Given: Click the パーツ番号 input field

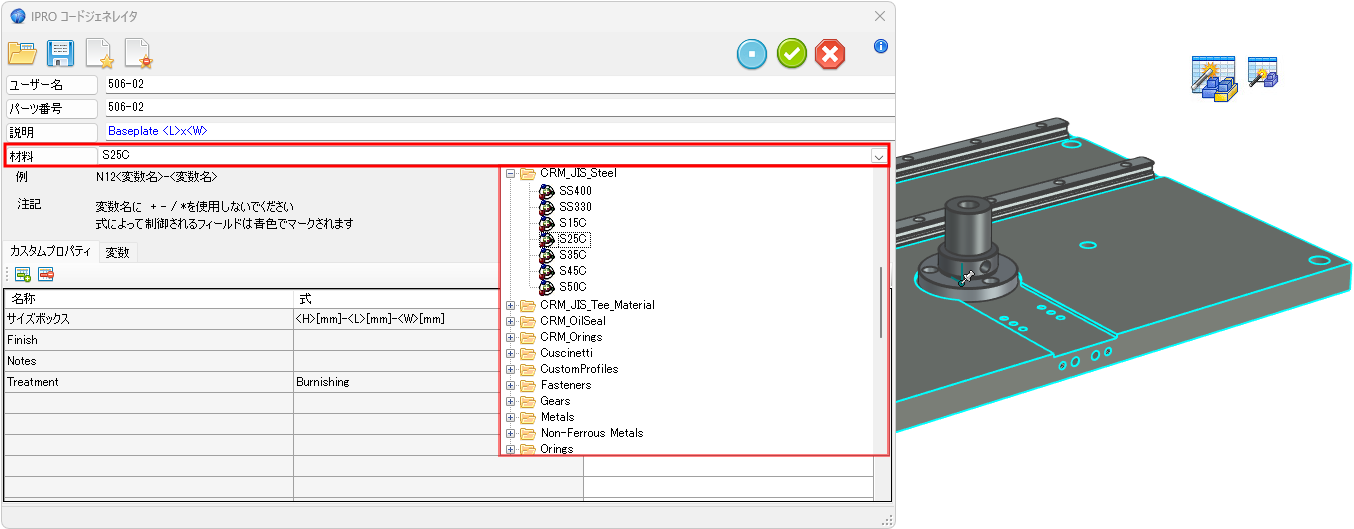Looking at the screenshot, I should (x=498, y=108).
